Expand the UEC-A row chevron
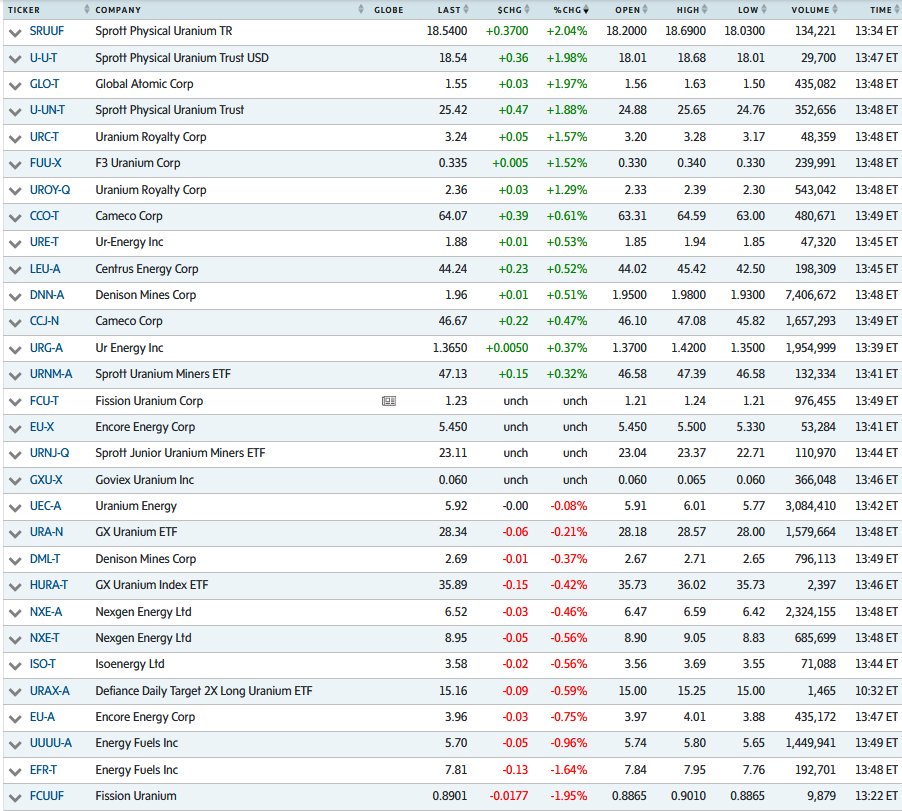 pos(15,508)
